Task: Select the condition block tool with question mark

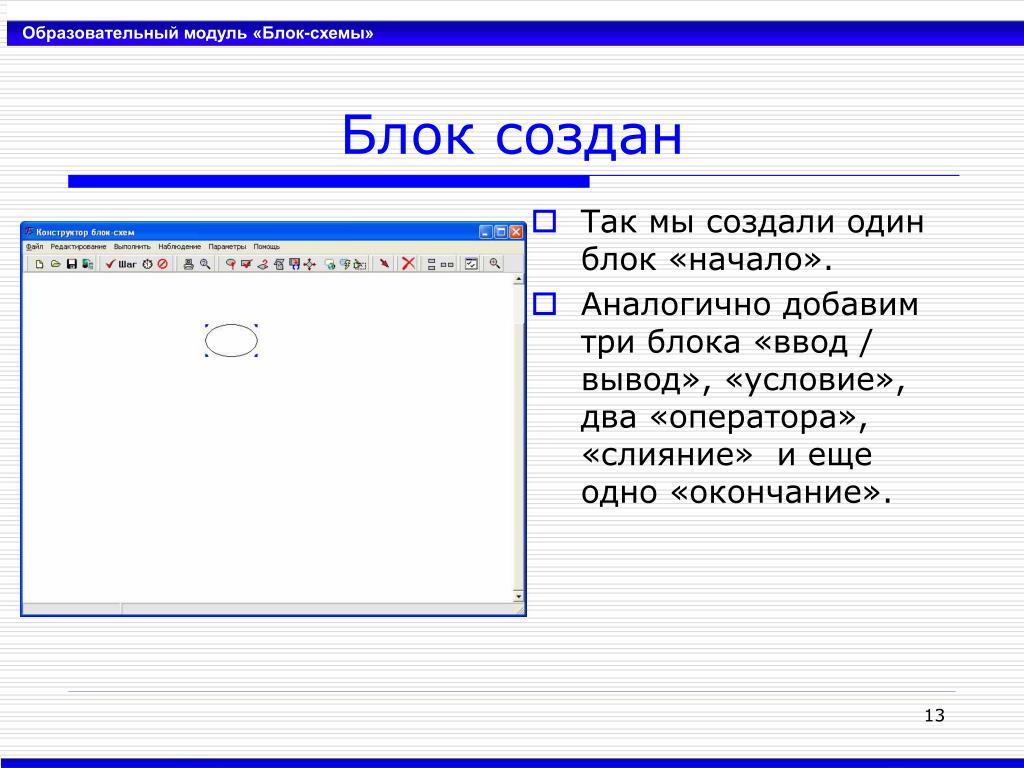Action: [263, 264]
